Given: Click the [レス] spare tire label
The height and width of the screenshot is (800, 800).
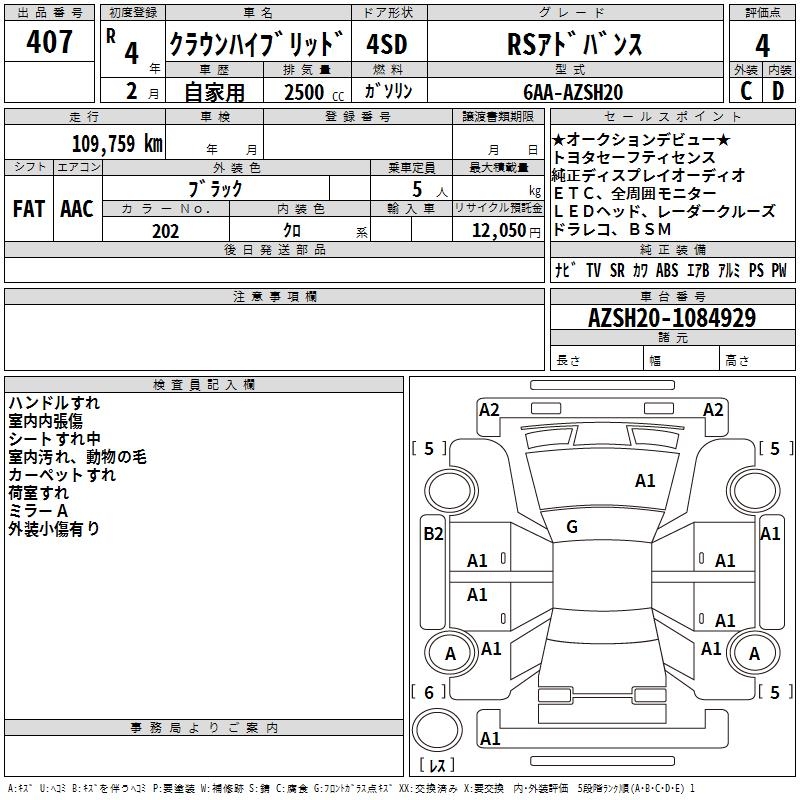Looking at the screenshot, I should (x=437, y=764).
